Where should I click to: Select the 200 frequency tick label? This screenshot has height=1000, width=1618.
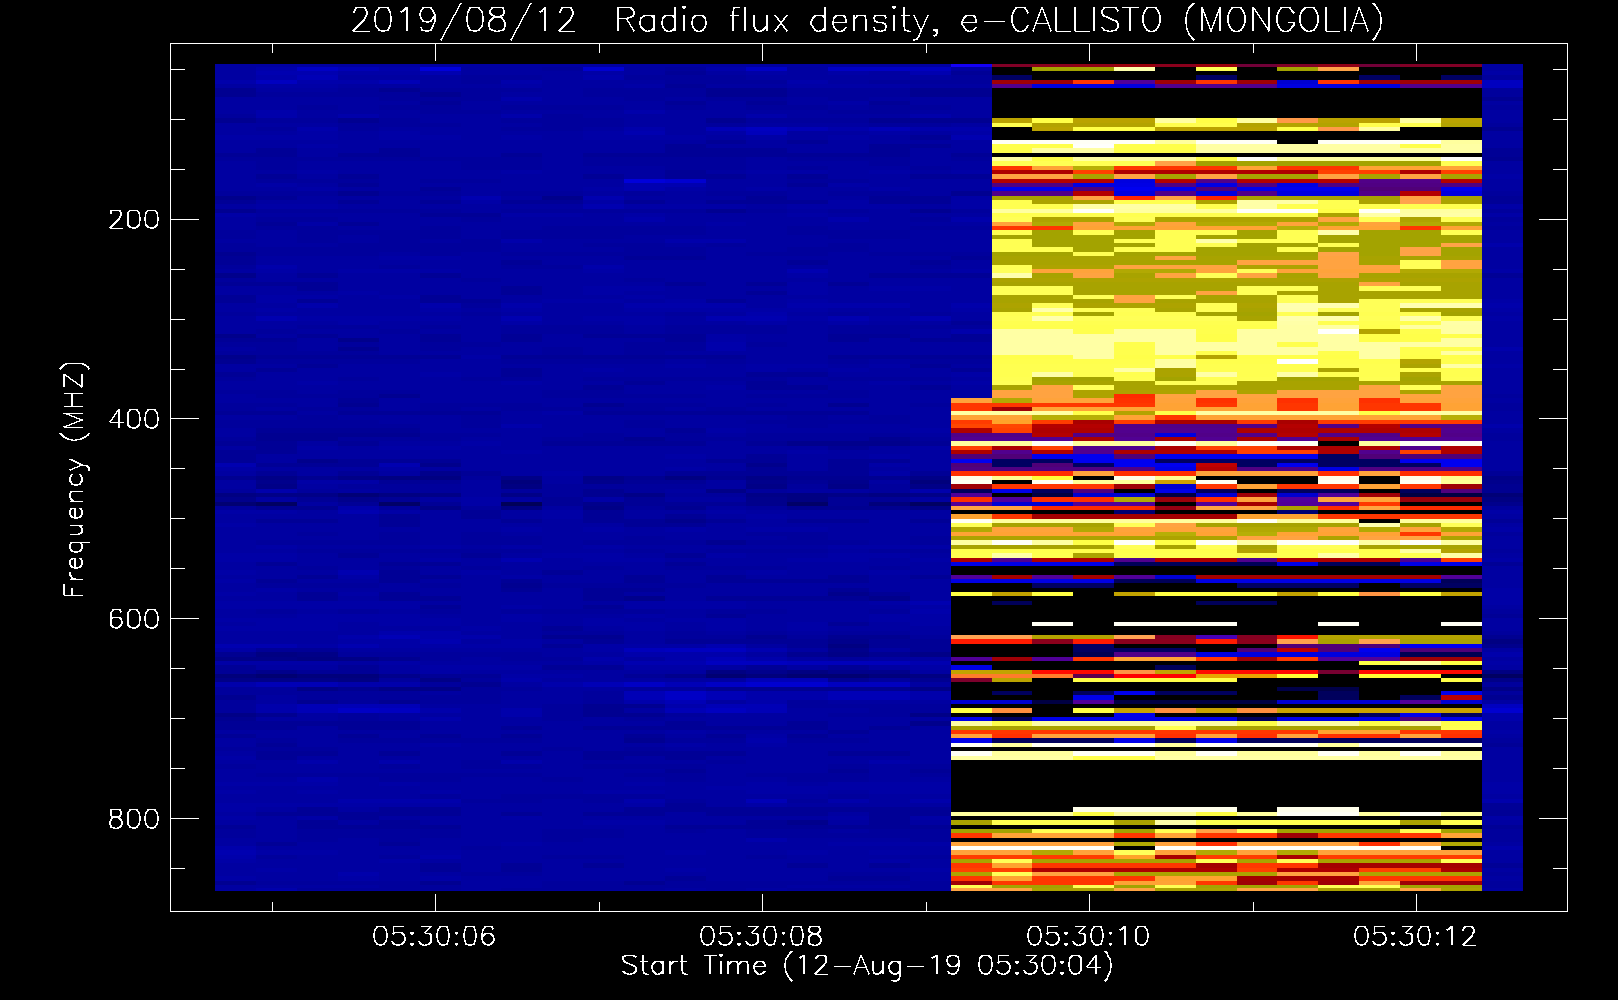click(134, 219)
